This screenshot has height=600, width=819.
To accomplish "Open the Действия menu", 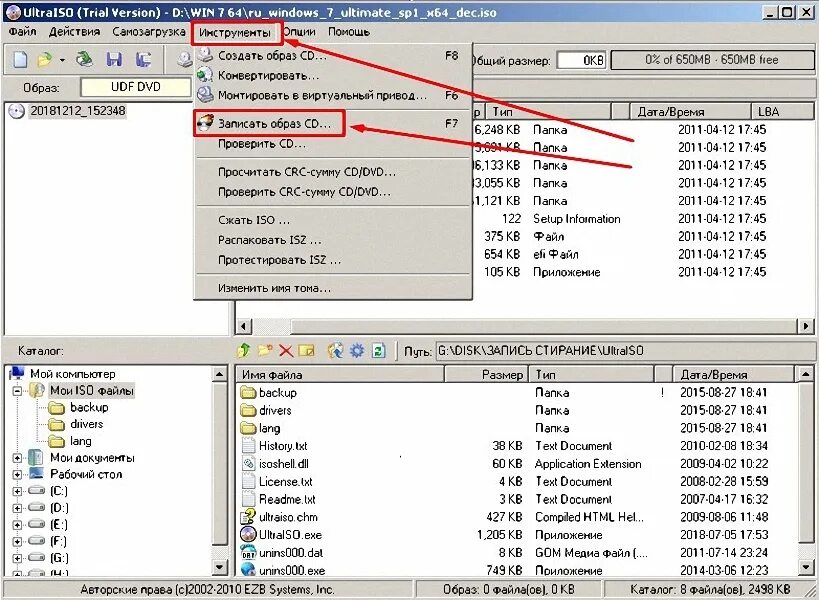I will click(74, 32).
